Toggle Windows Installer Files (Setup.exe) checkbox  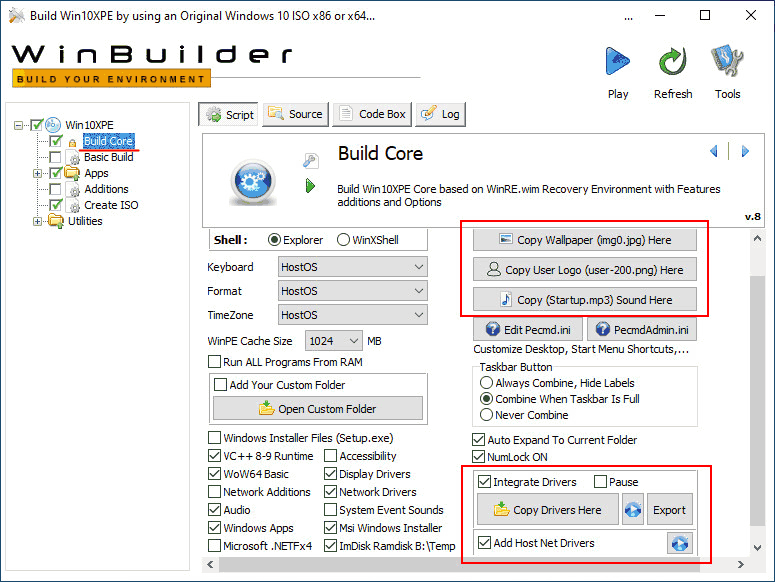click(214, 438)
